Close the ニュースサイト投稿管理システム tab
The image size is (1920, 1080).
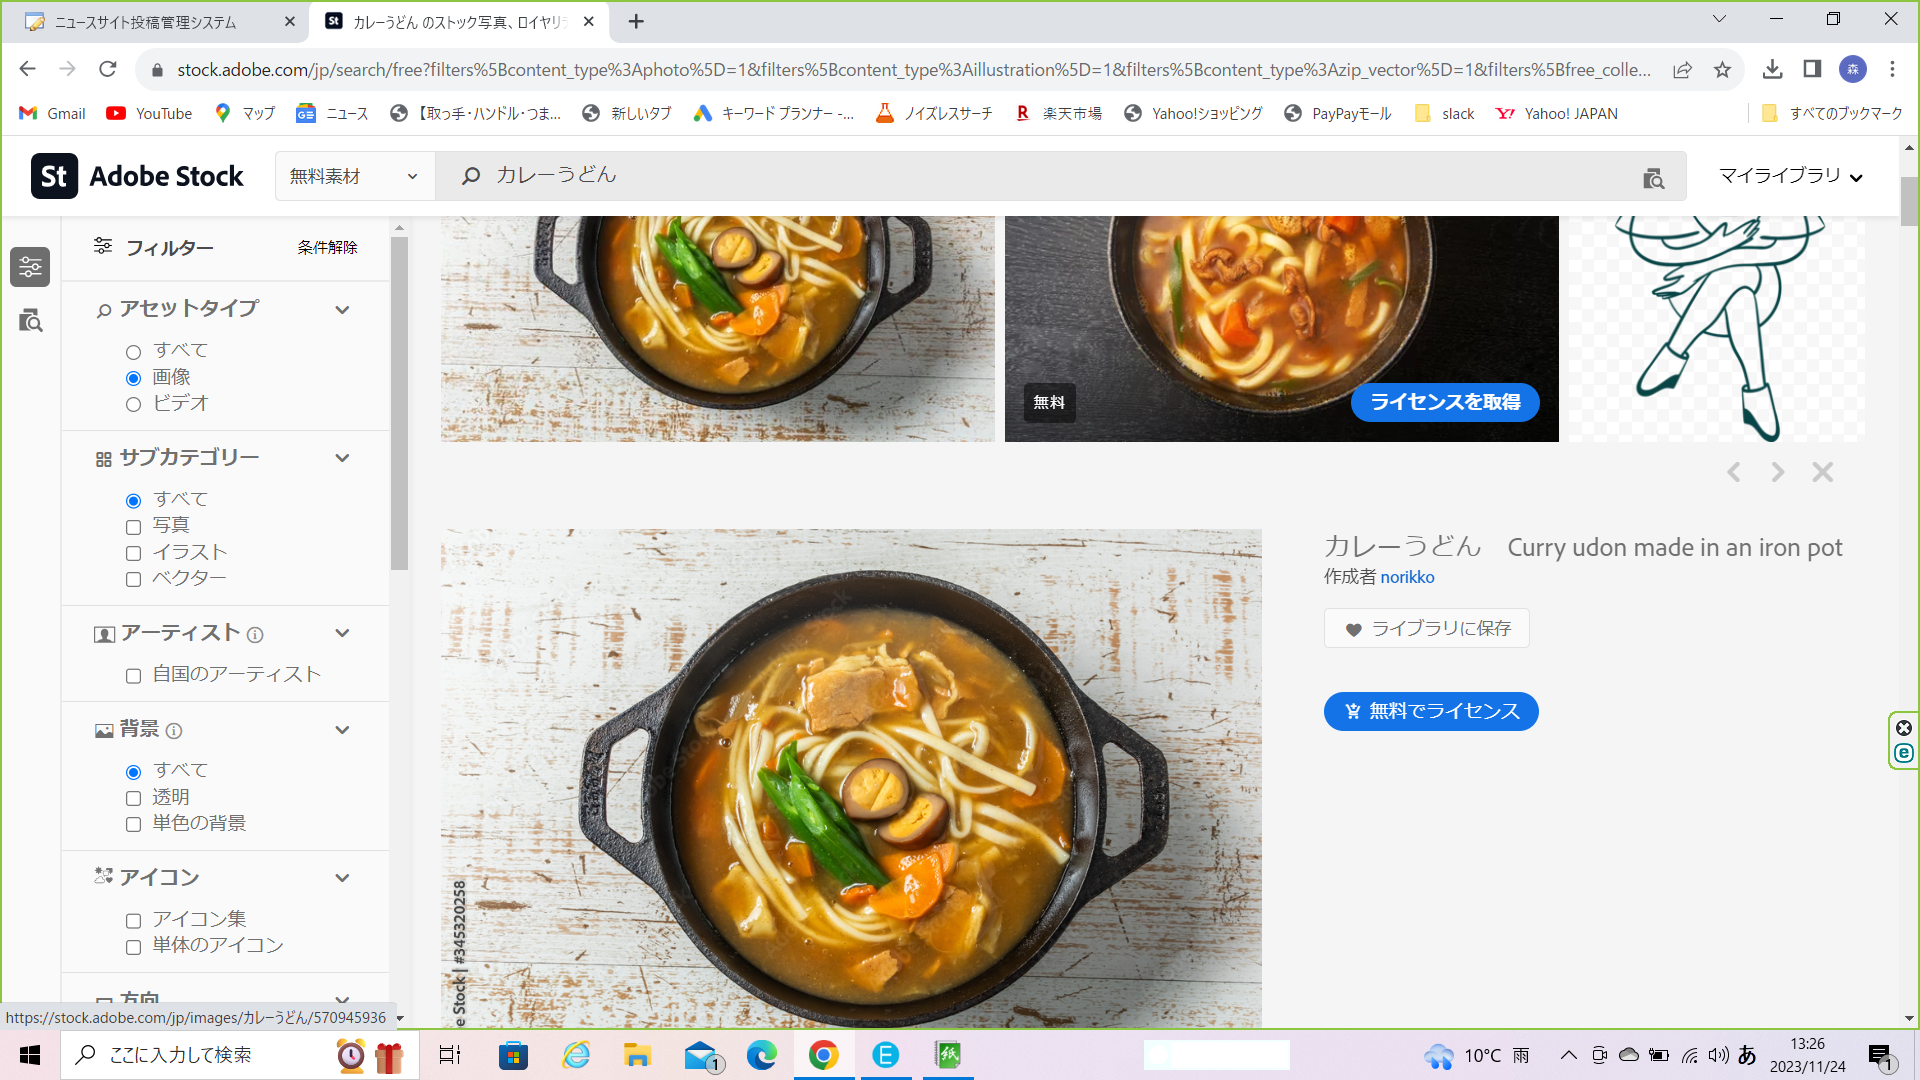290,21
